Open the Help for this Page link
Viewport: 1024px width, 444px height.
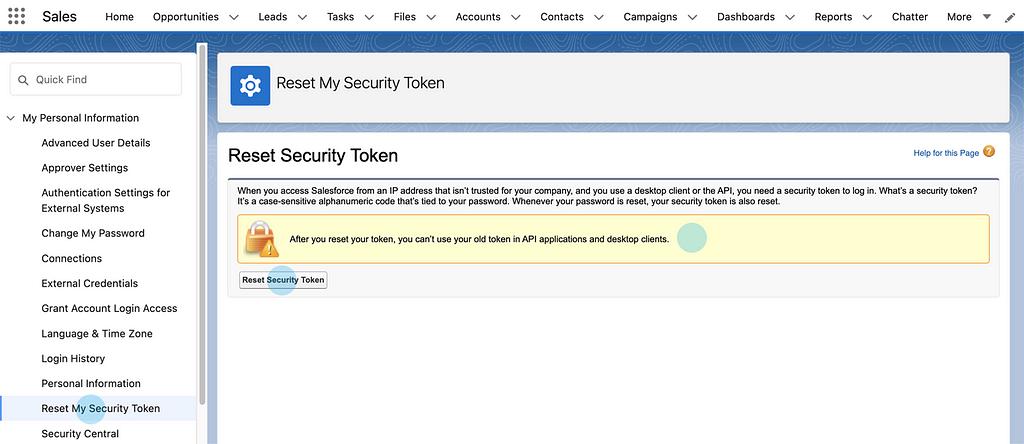coord(946,153)
